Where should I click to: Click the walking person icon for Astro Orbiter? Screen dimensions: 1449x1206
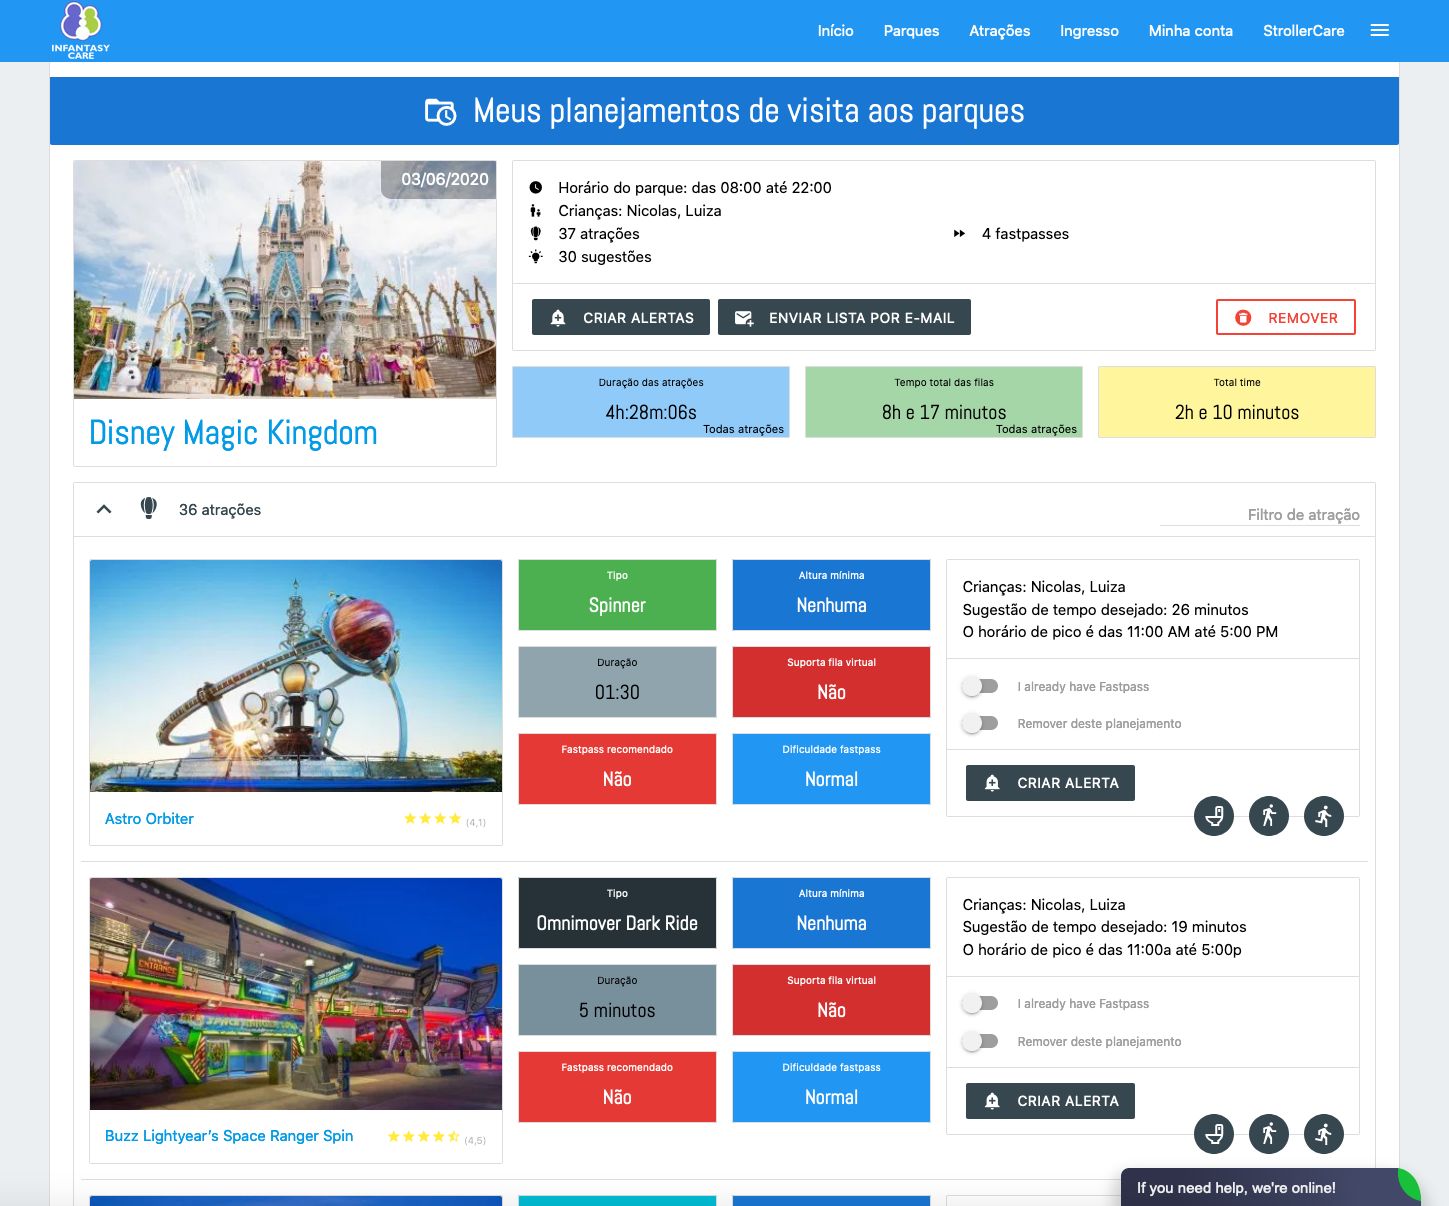tap(1269, 816)
